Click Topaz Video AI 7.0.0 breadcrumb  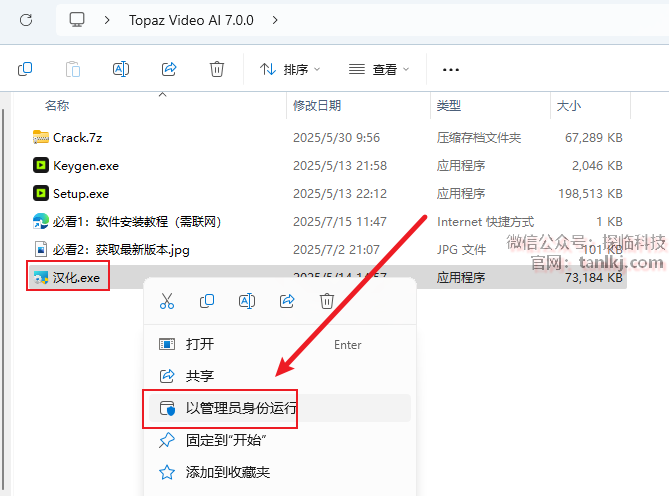point(192,19)
